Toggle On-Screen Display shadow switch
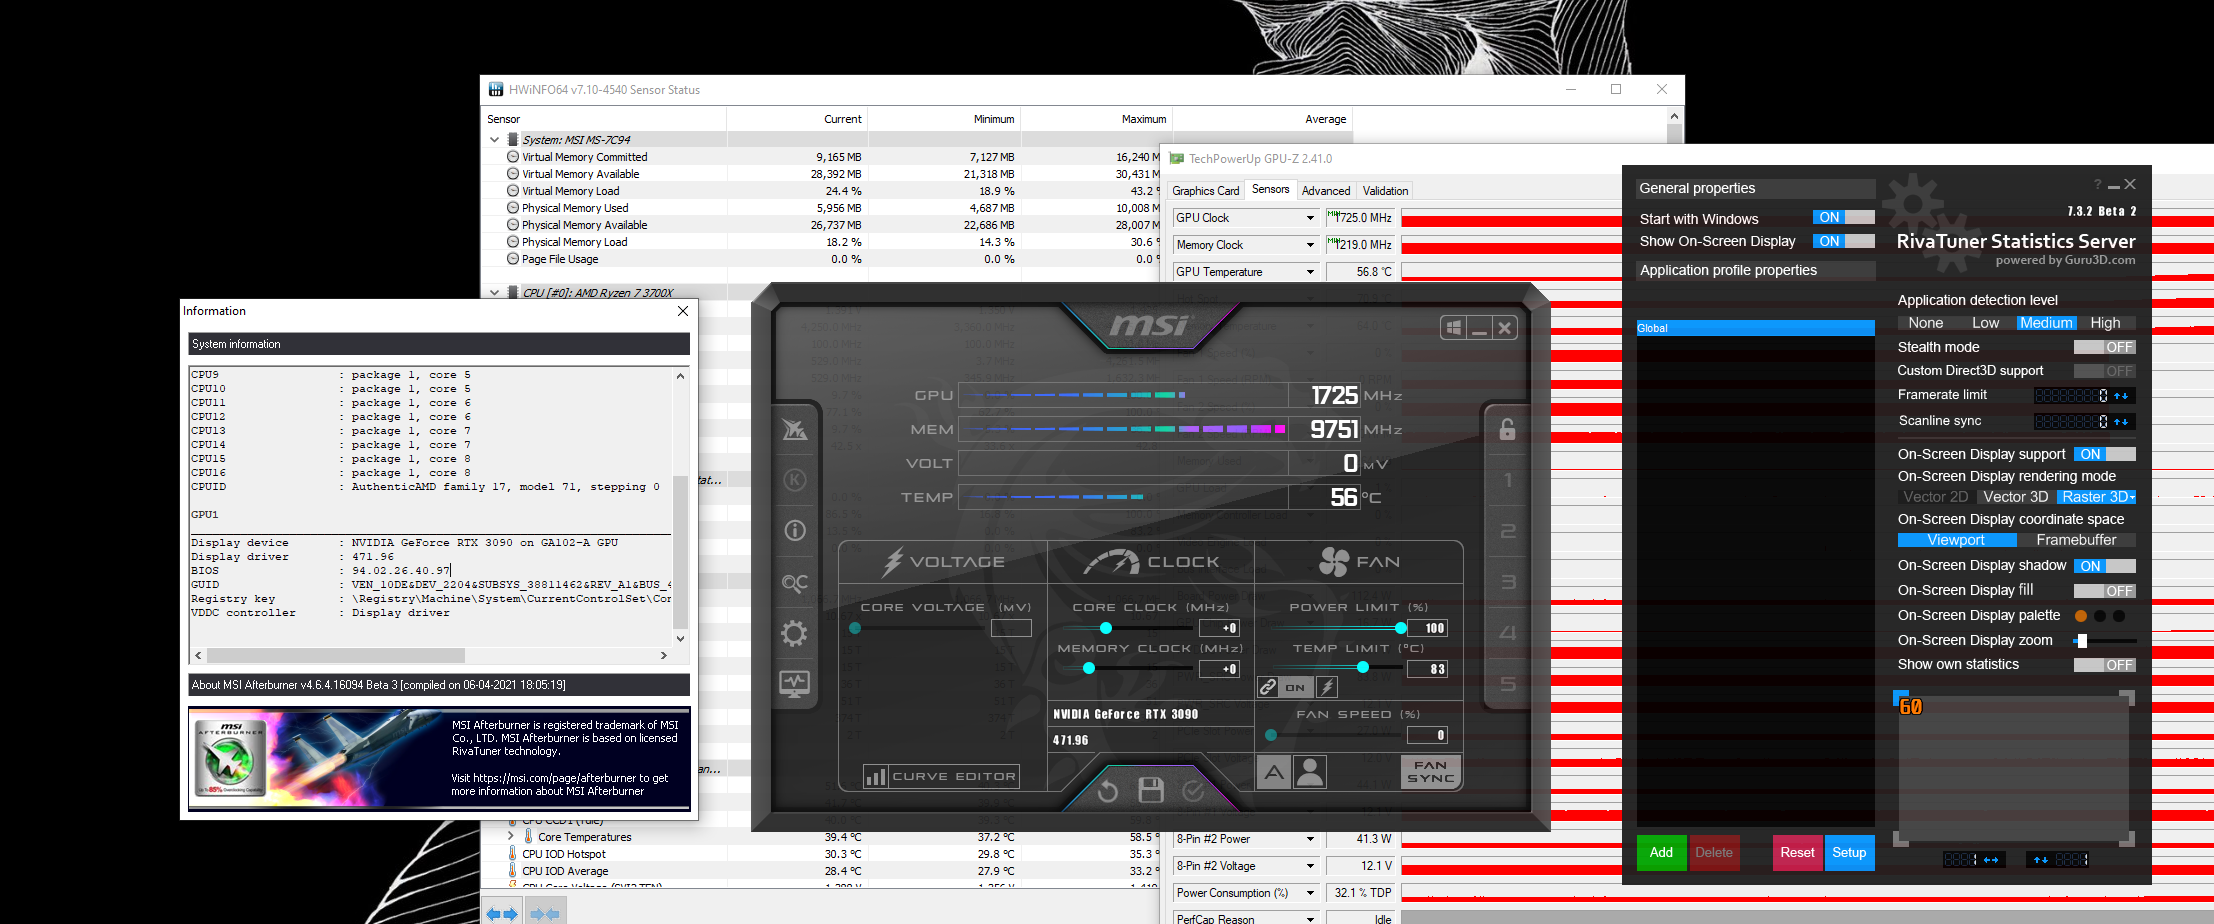Screen dimensions: 2214x924 (x=2104, y=566)
